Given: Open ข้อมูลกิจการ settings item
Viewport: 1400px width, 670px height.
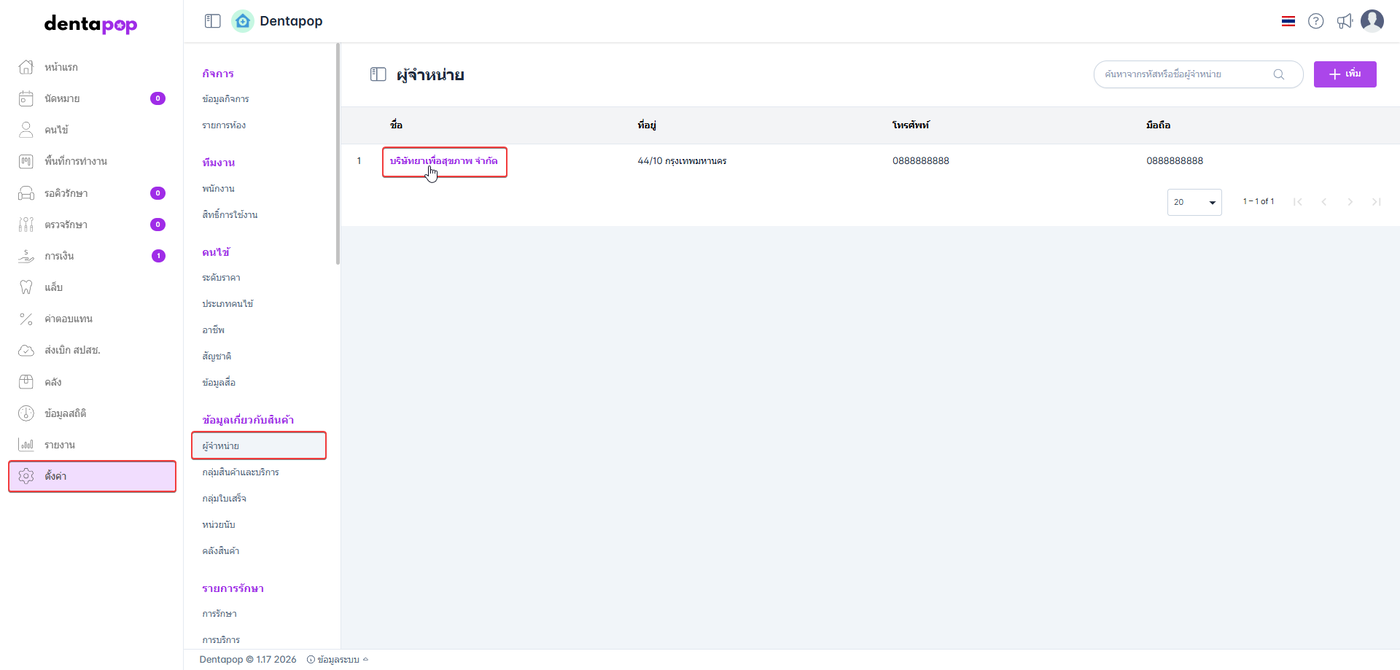Looking at the screenshot, I should [x=225, y=99].
